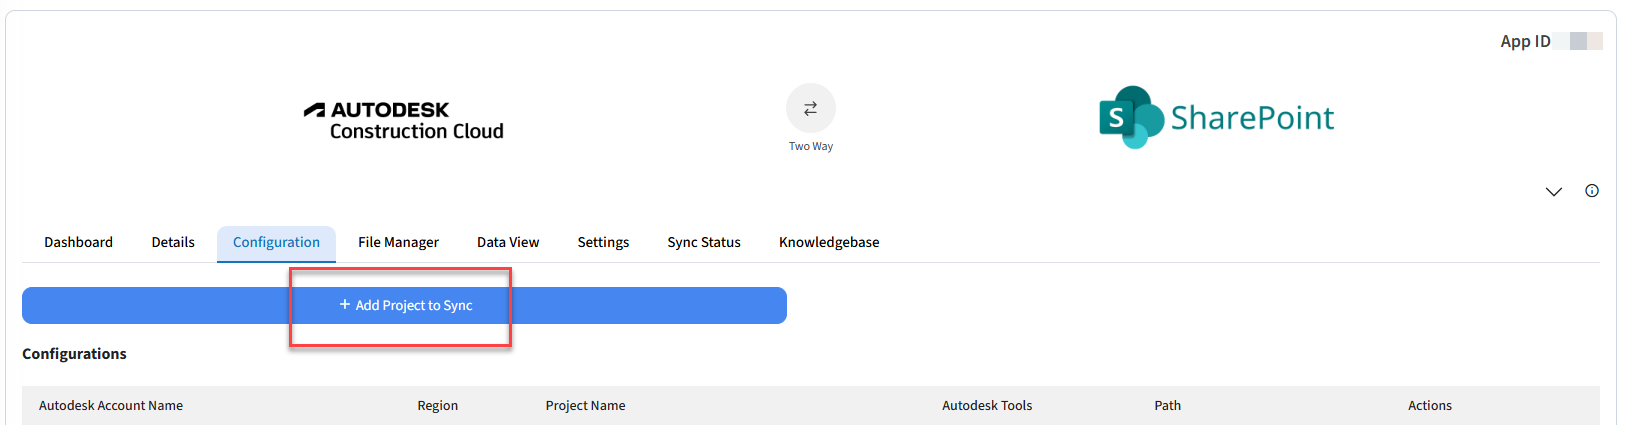Click the Project Name column header
This screenshot has width=1637, height=425.
click(x=585, y=405)
